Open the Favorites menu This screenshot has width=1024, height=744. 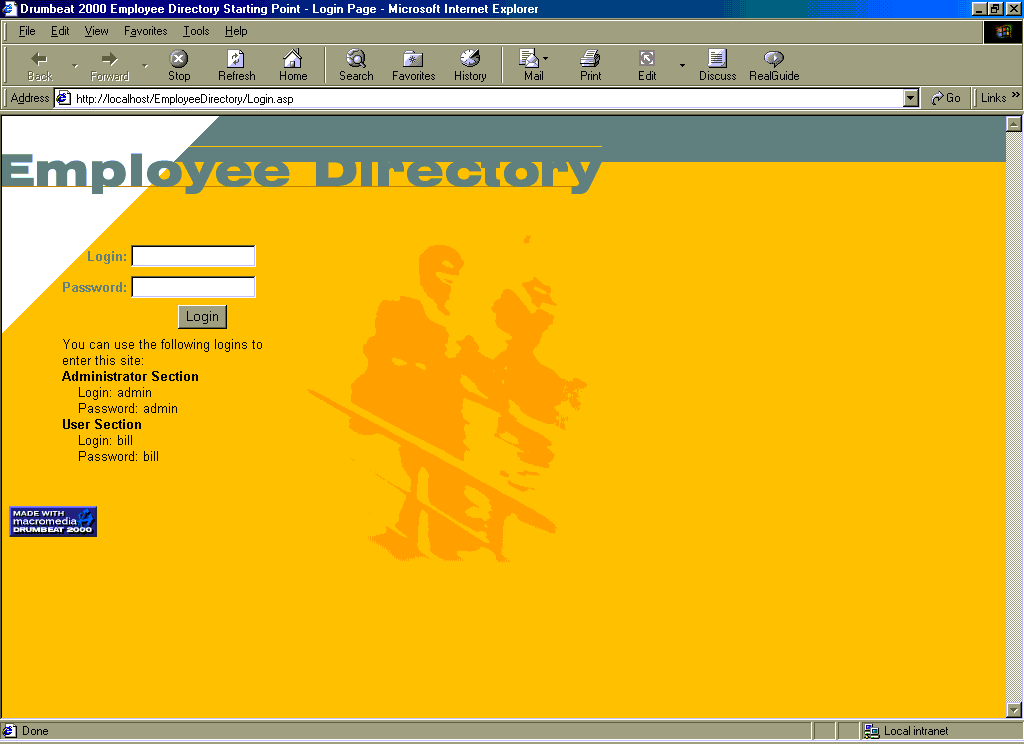pyautogui.click(x=145, y=31)
